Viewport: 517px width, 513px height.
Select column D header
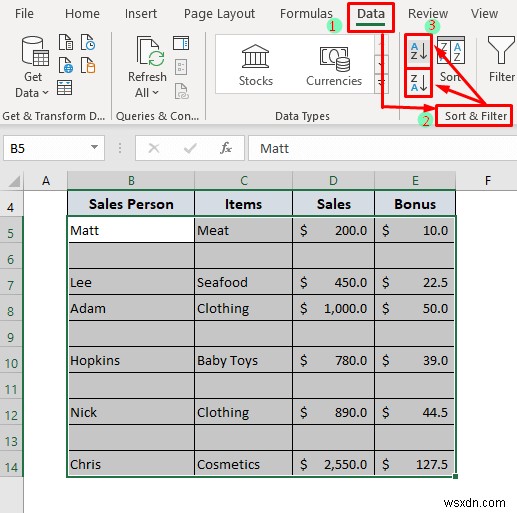(x=333, y=181)
